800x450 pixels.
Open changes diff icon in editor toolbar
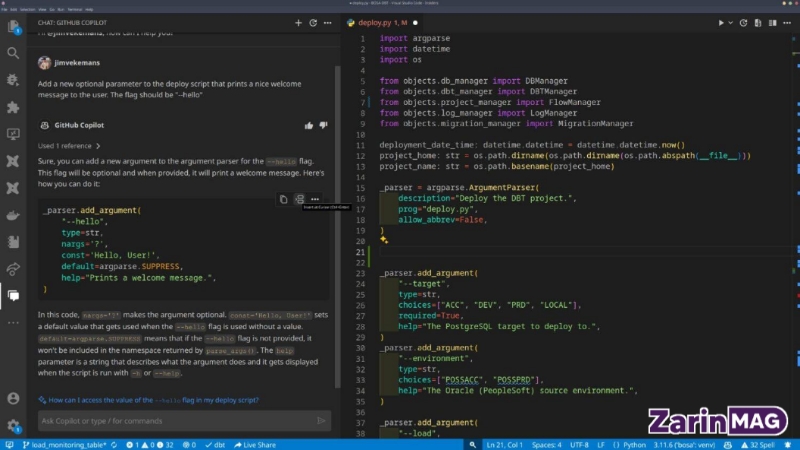pos(758,23)
